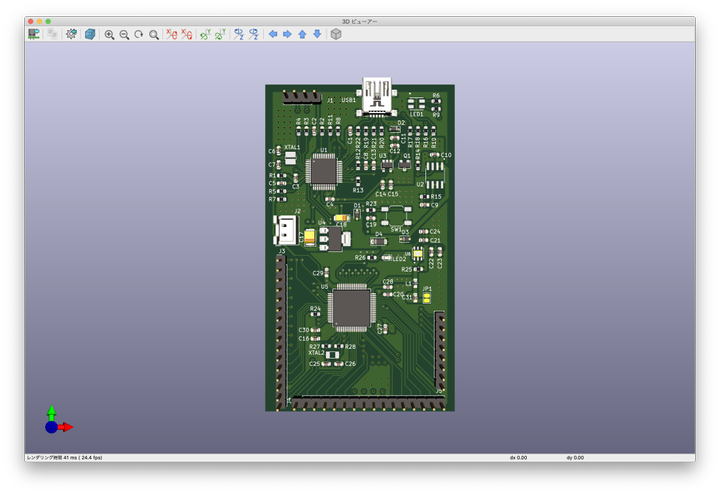720x494 pixels.
Task: Move the board down with blue arrow
Action: [317, 34]
